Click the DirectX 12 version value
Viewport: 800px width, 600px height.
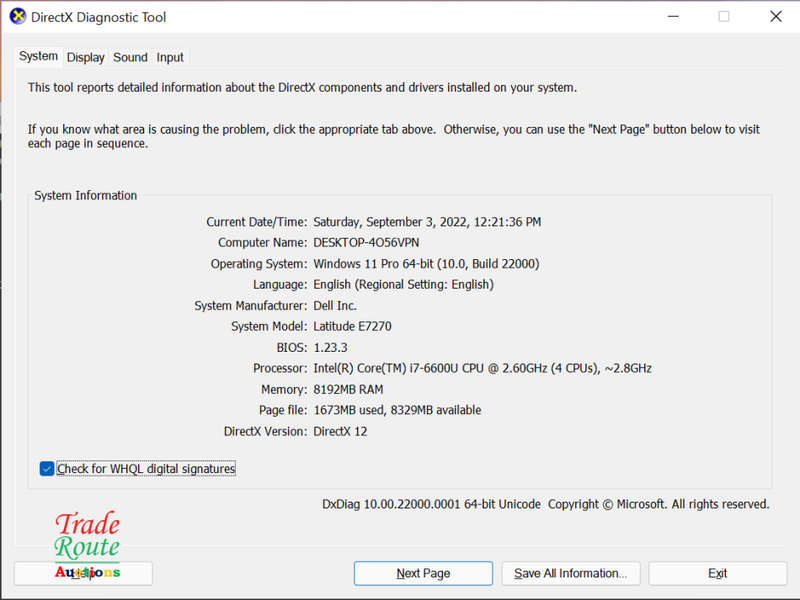click(x=340, y=431)
